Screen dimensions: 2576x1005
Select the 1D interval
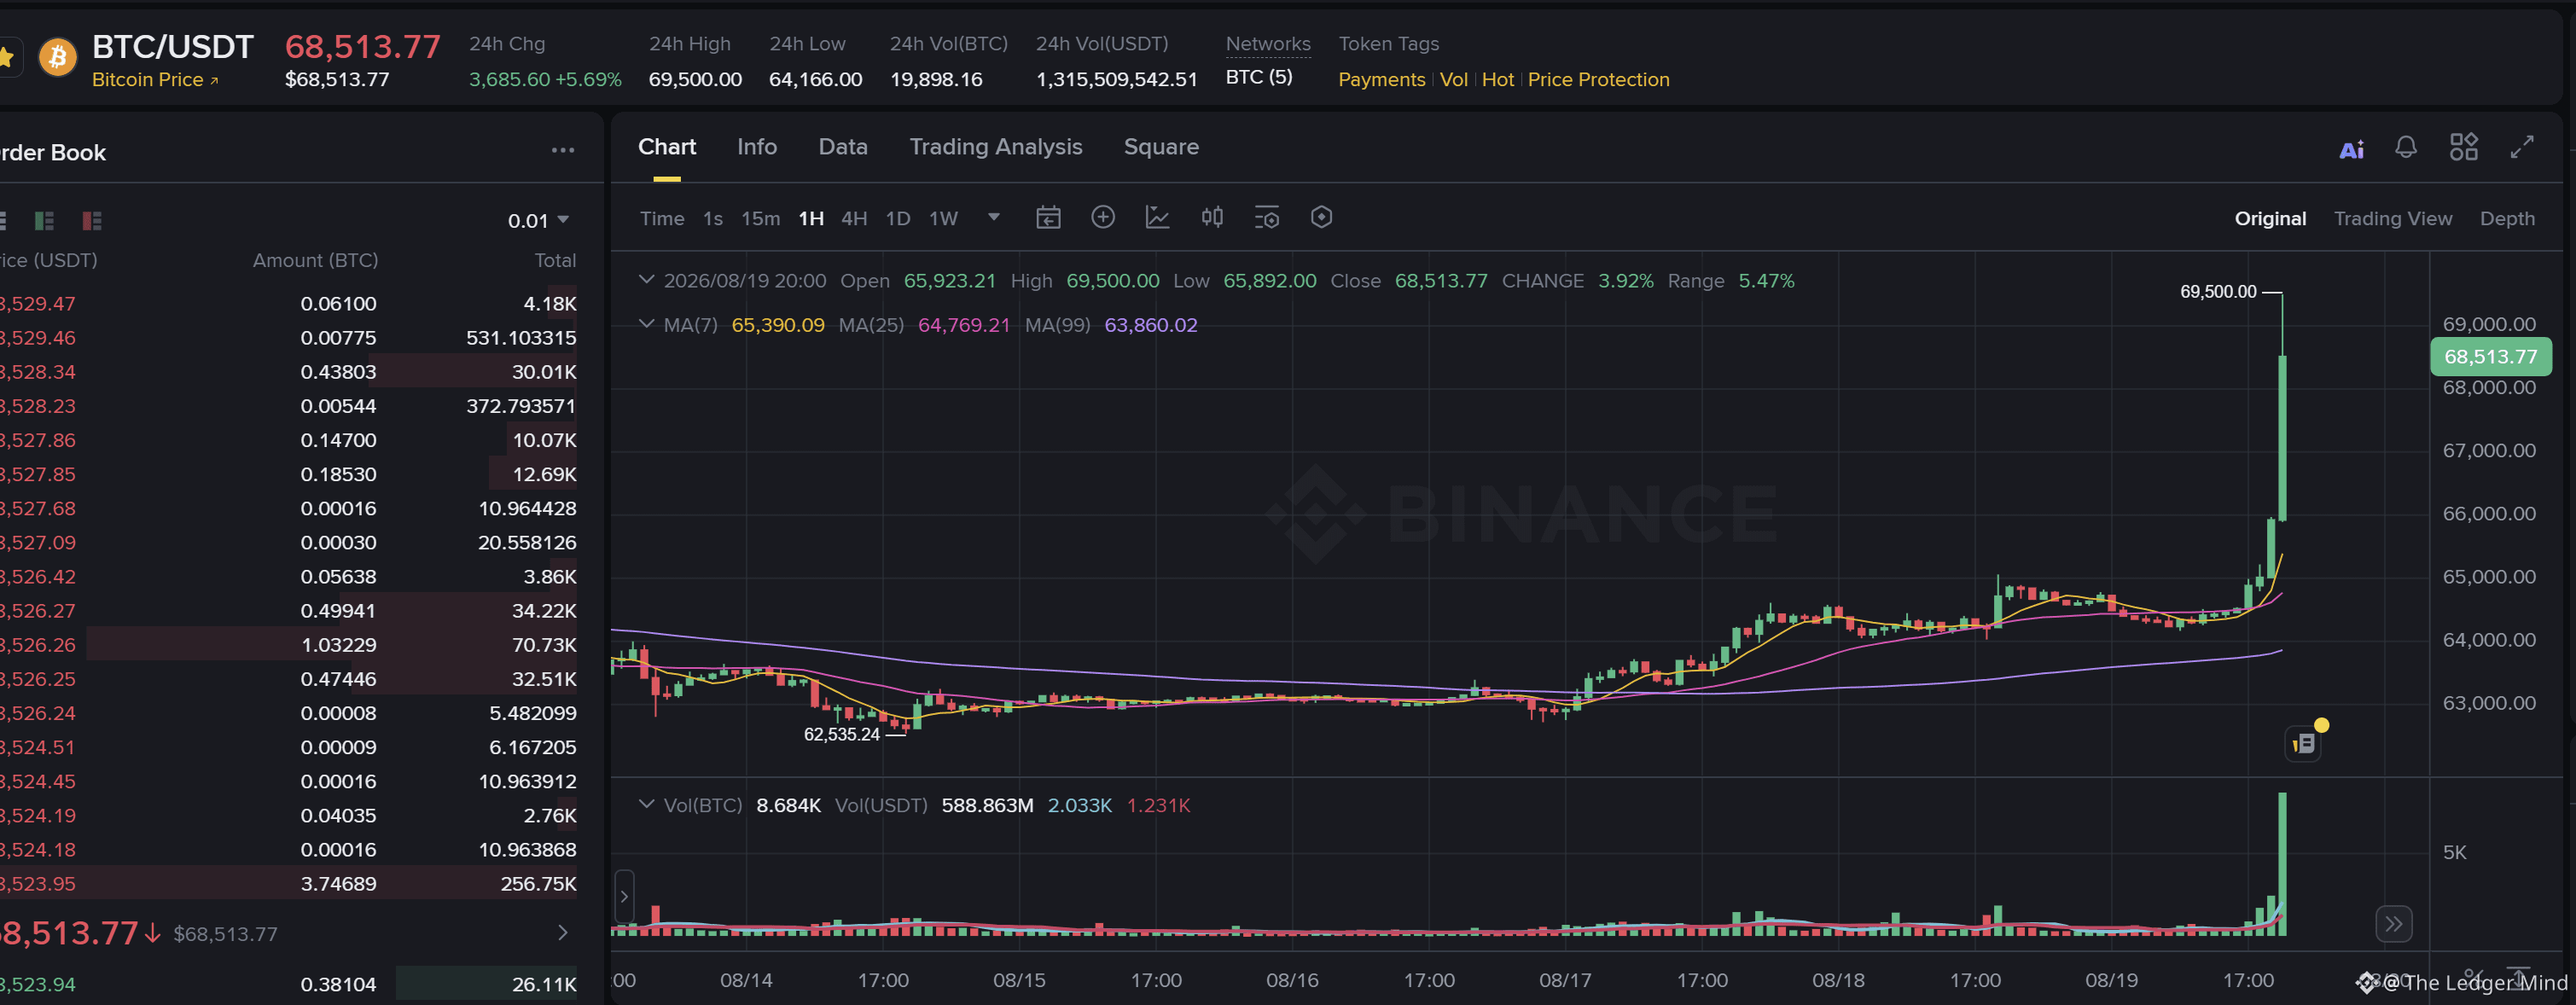tap(898, 218)
